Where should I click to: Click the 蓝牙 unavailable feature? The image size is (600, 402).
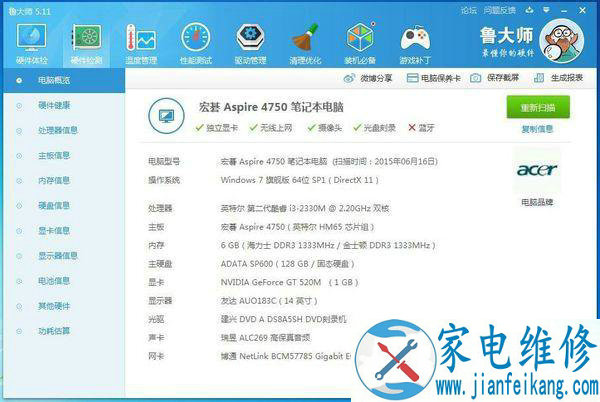[421, 128]
